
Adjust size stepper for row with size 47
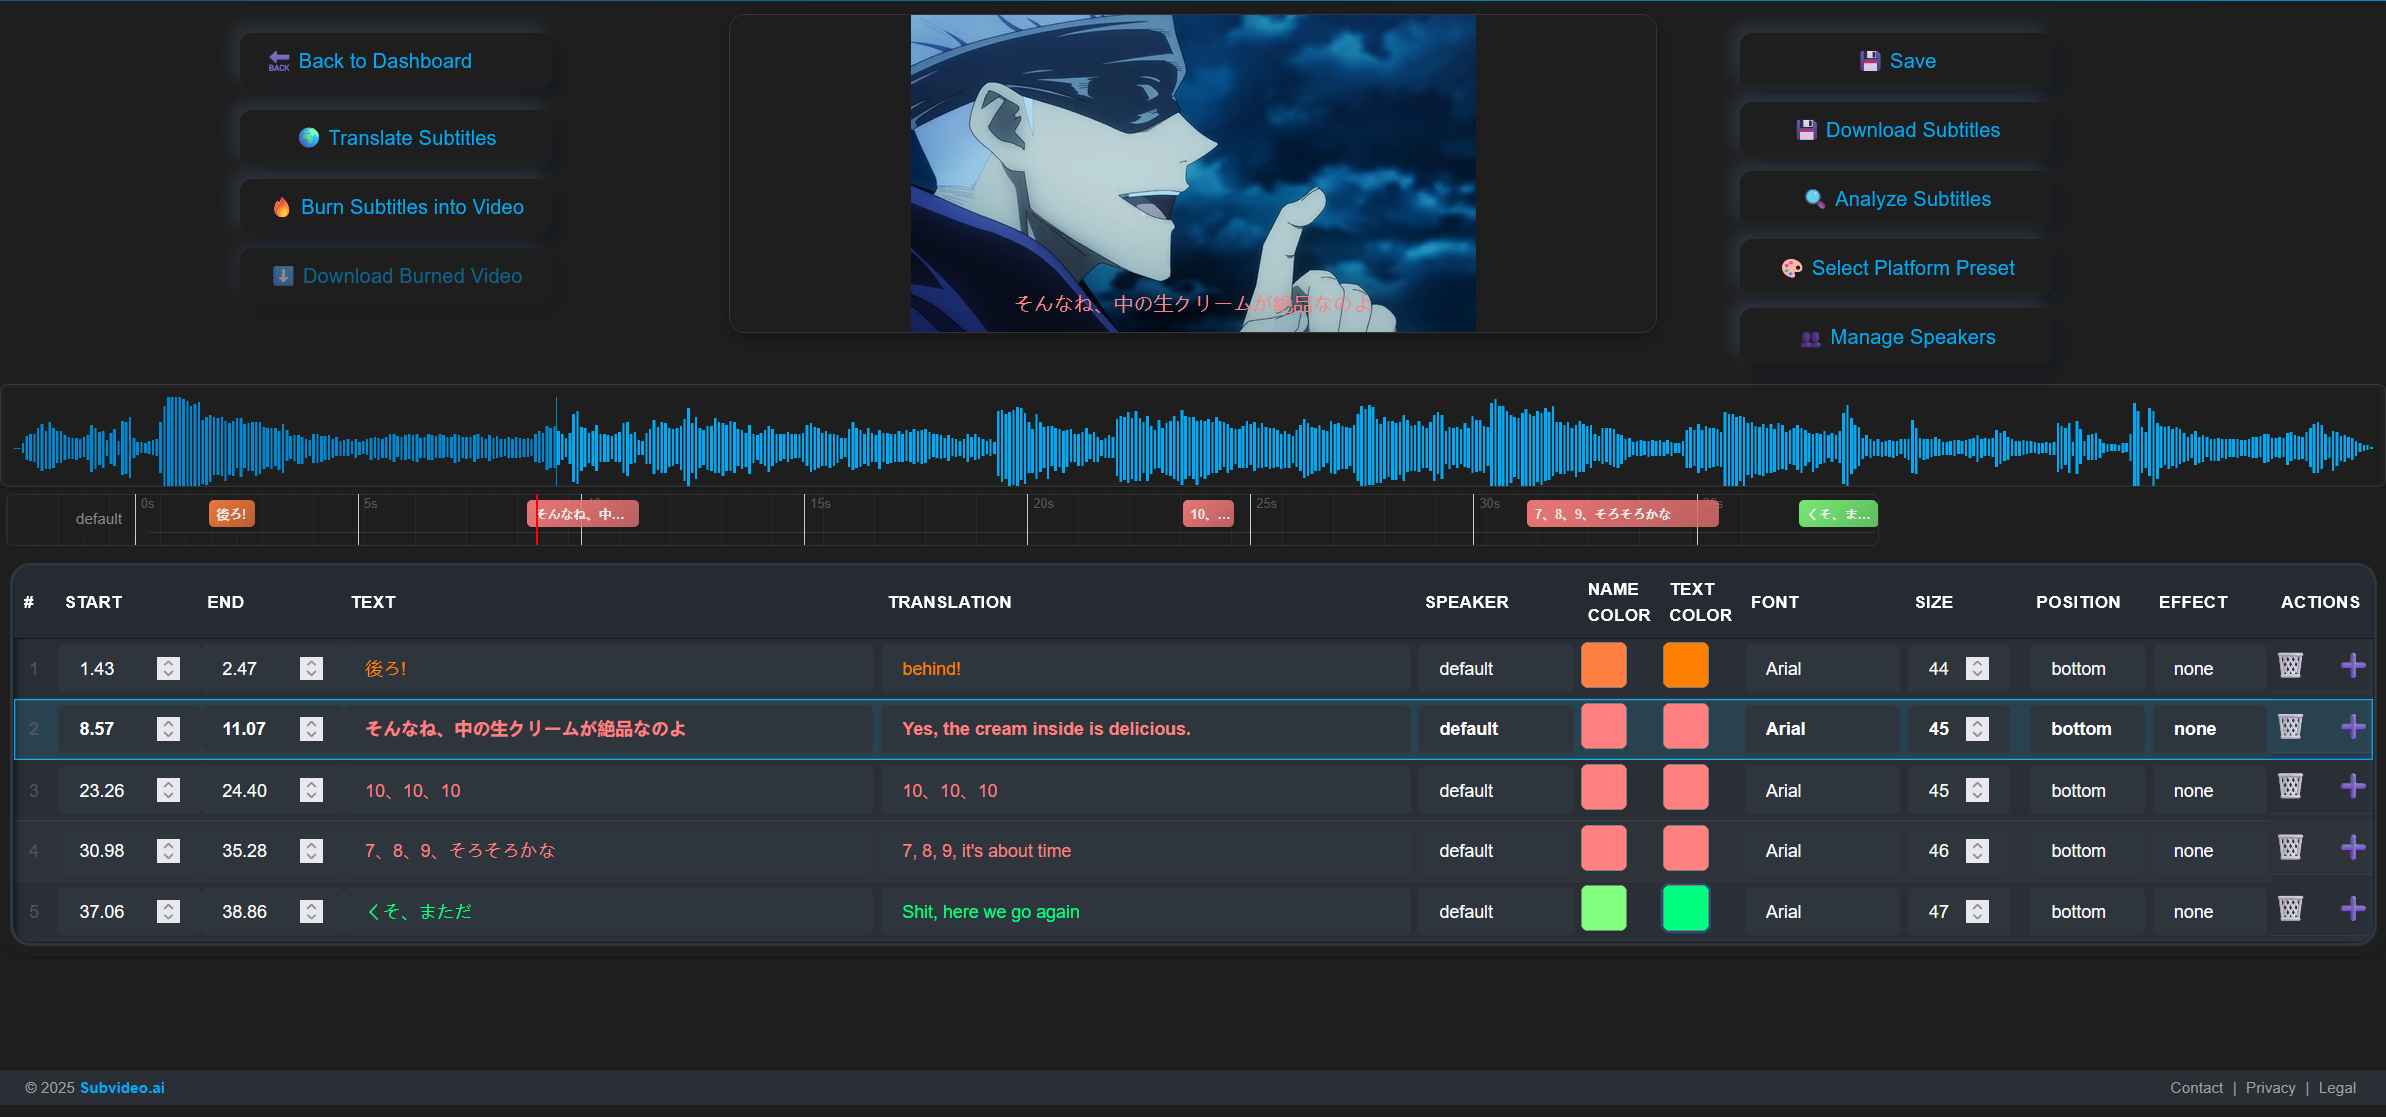tap(1977, 912)
